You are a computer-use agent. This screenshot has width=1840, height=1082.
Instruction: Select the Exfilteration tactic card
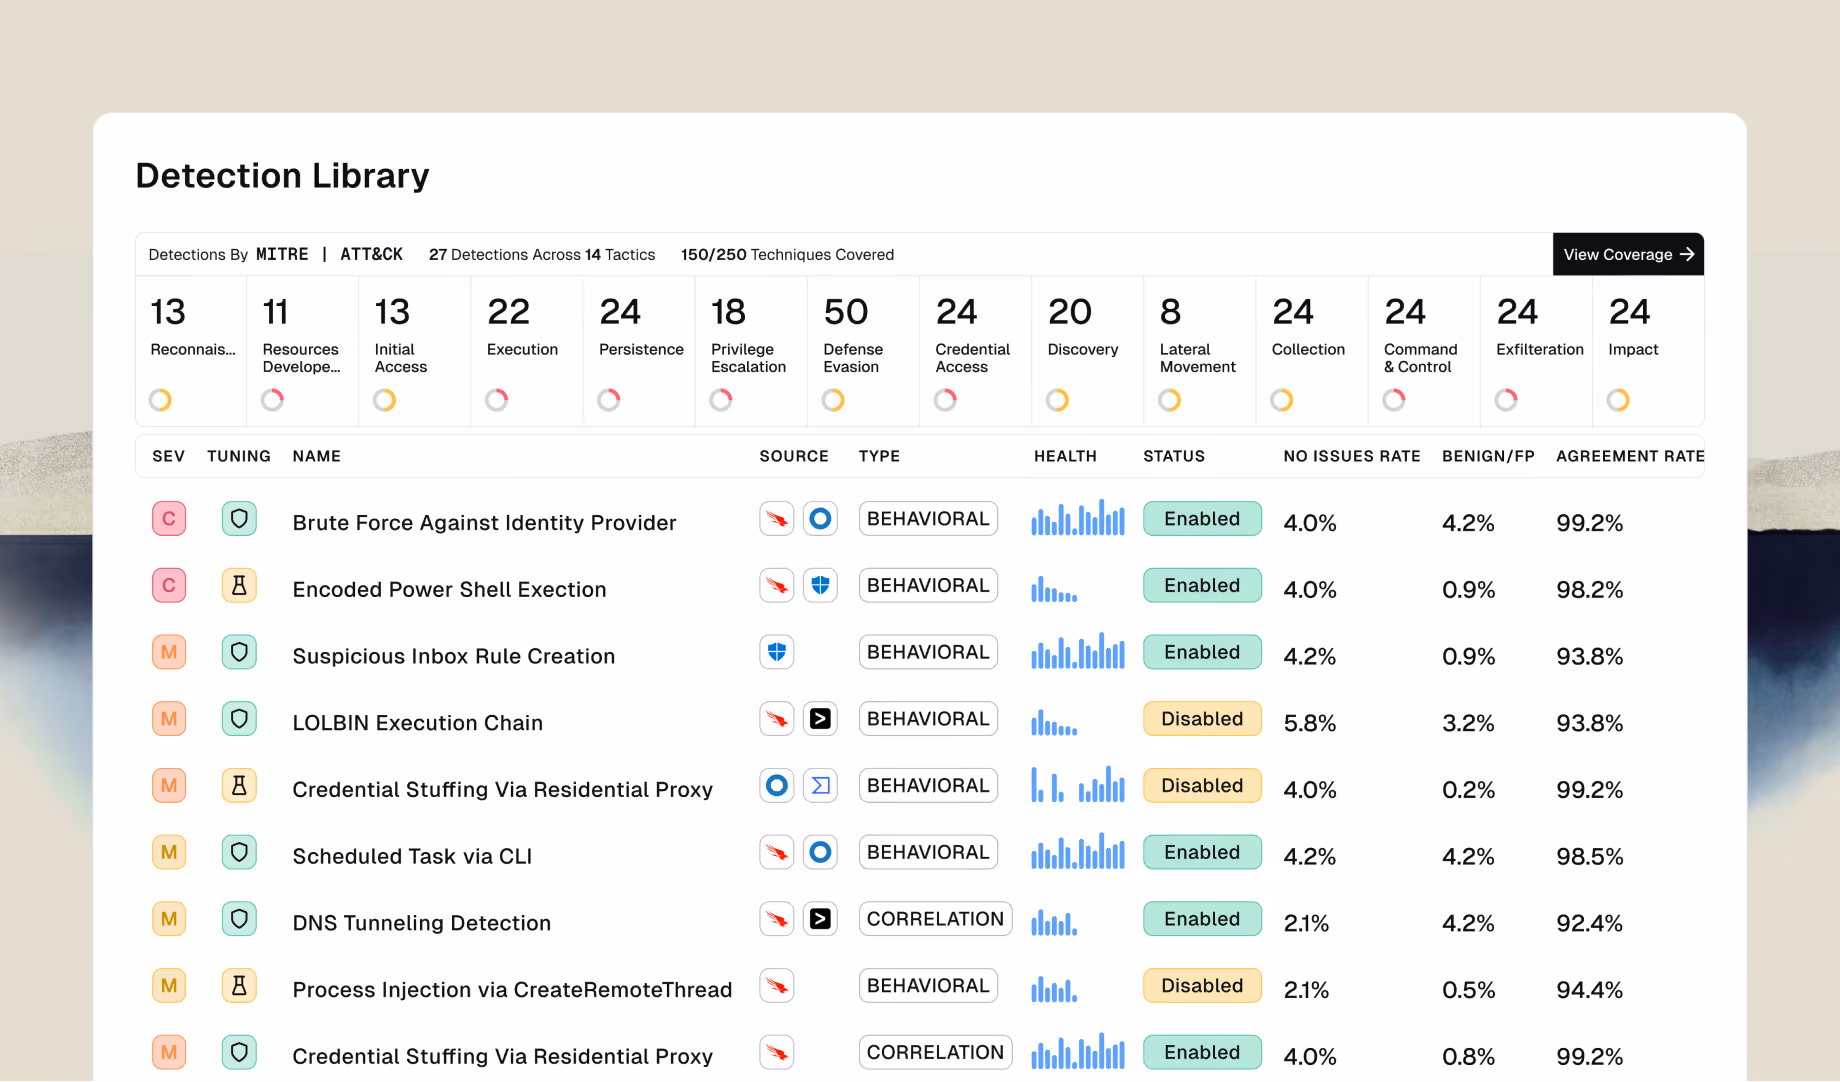click(1536, 352)
